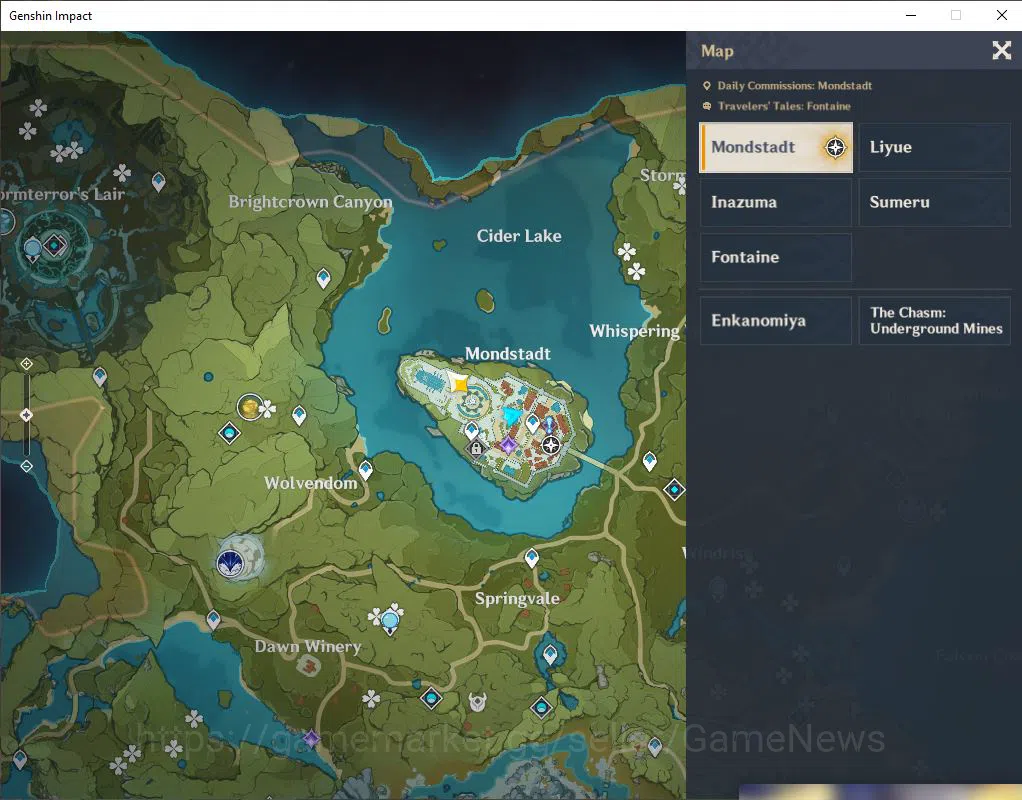Viewport: 1022px width, 800px height.
Task: Click the Travelers' Tales icon
Action: pyautogui.click(x=707, y=106)
